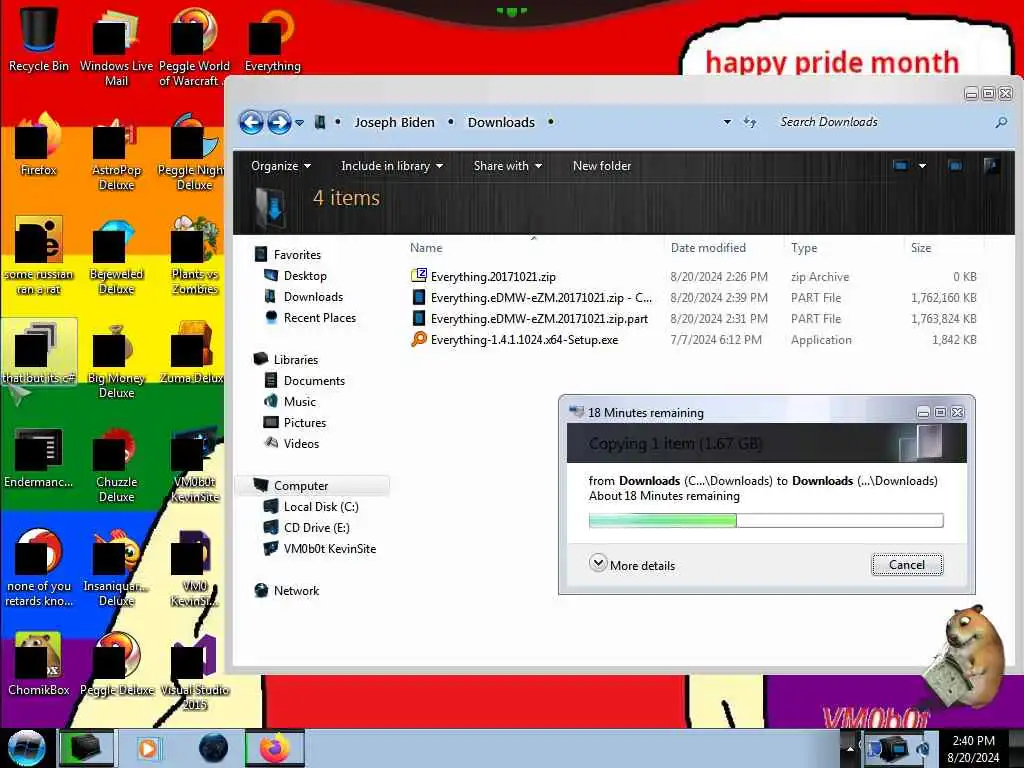Click Downloads breadcrumb in address bar

point(501,122)
